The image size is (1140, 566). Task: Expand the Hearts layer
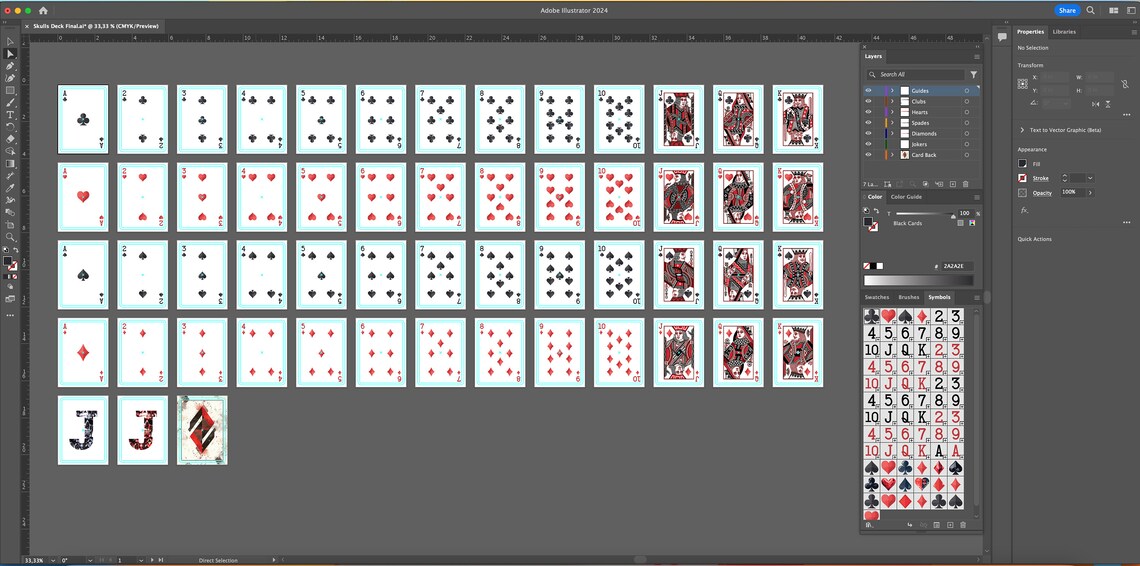(892, 112)
